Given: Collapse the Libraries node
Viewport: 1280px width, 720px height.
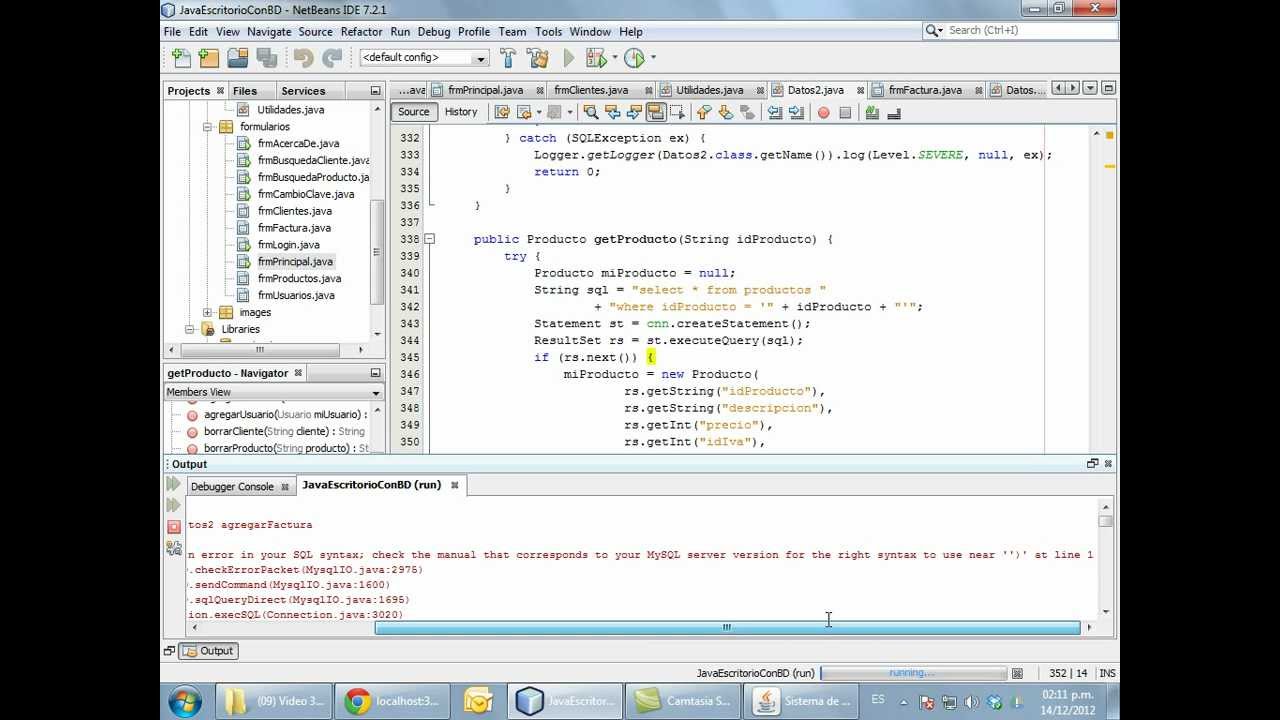Looking at the screenshot, I should 190,329.
